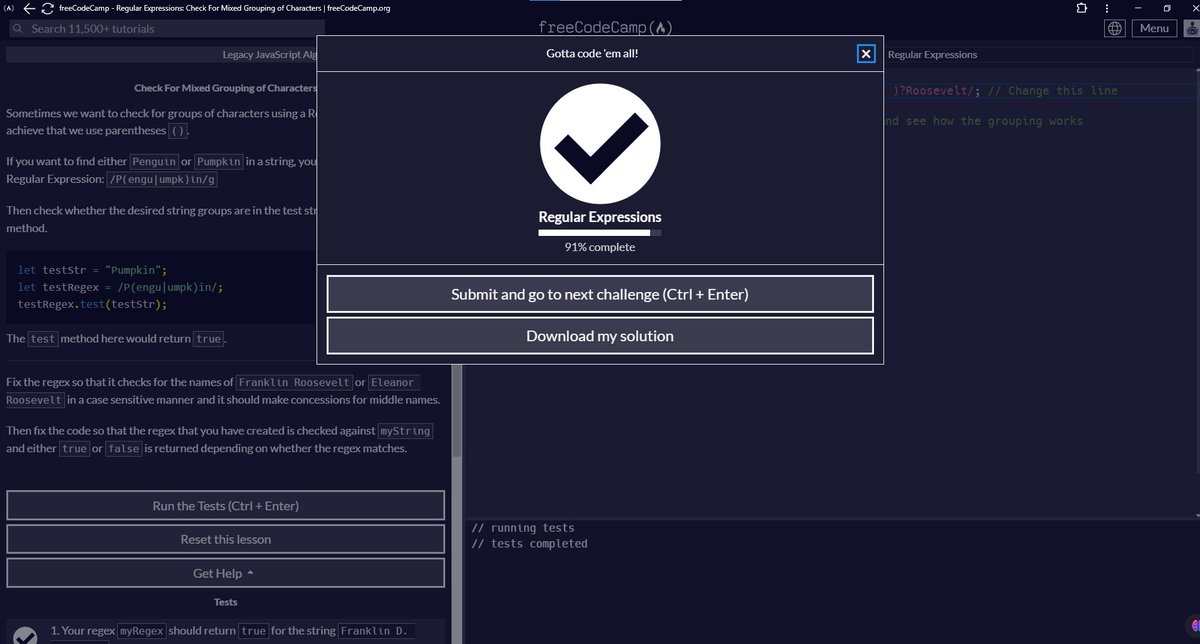The height and width of the screenshot is (644, 1200).
Task: Click the code editor line with Roosevelt regex
Action: click(1005, 91)
